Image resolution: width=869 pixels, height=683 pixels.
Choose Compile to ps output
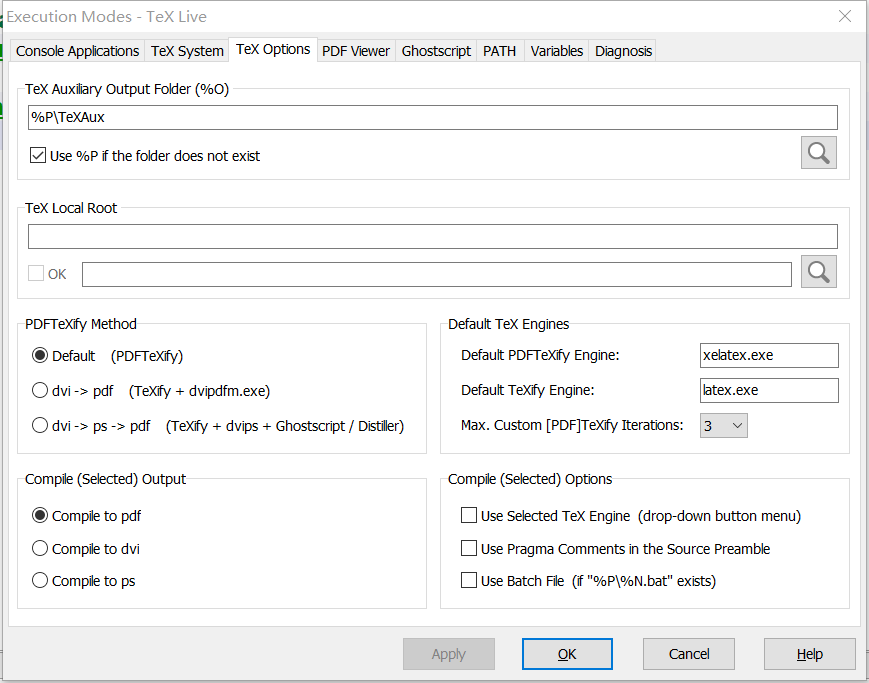40,580
